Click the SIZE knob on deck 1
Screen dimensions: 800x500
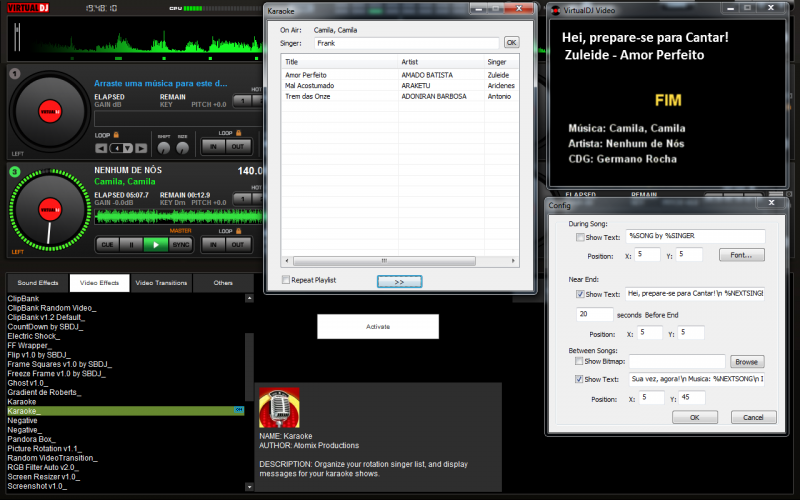(x=182, y=148)
